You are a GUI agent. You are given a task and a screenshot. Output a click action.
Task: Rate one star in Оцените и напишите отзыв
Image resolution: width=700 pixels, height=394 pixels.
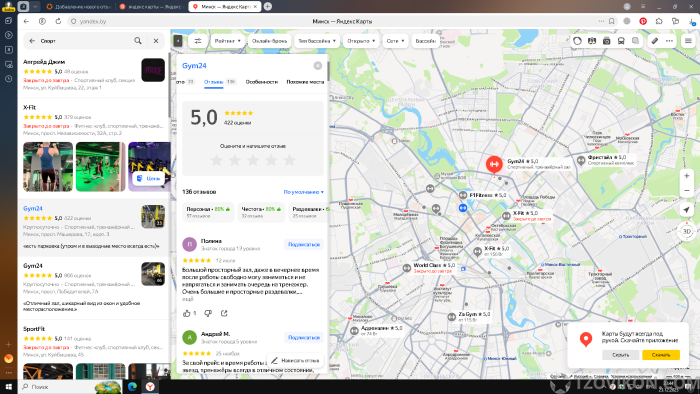click(x=217, y=160)
